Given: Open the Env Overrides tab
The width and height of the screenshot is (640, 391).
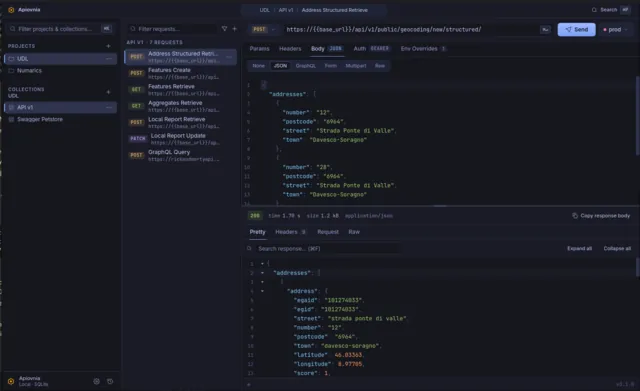Looking at the screenshot, I should [423, 49].
